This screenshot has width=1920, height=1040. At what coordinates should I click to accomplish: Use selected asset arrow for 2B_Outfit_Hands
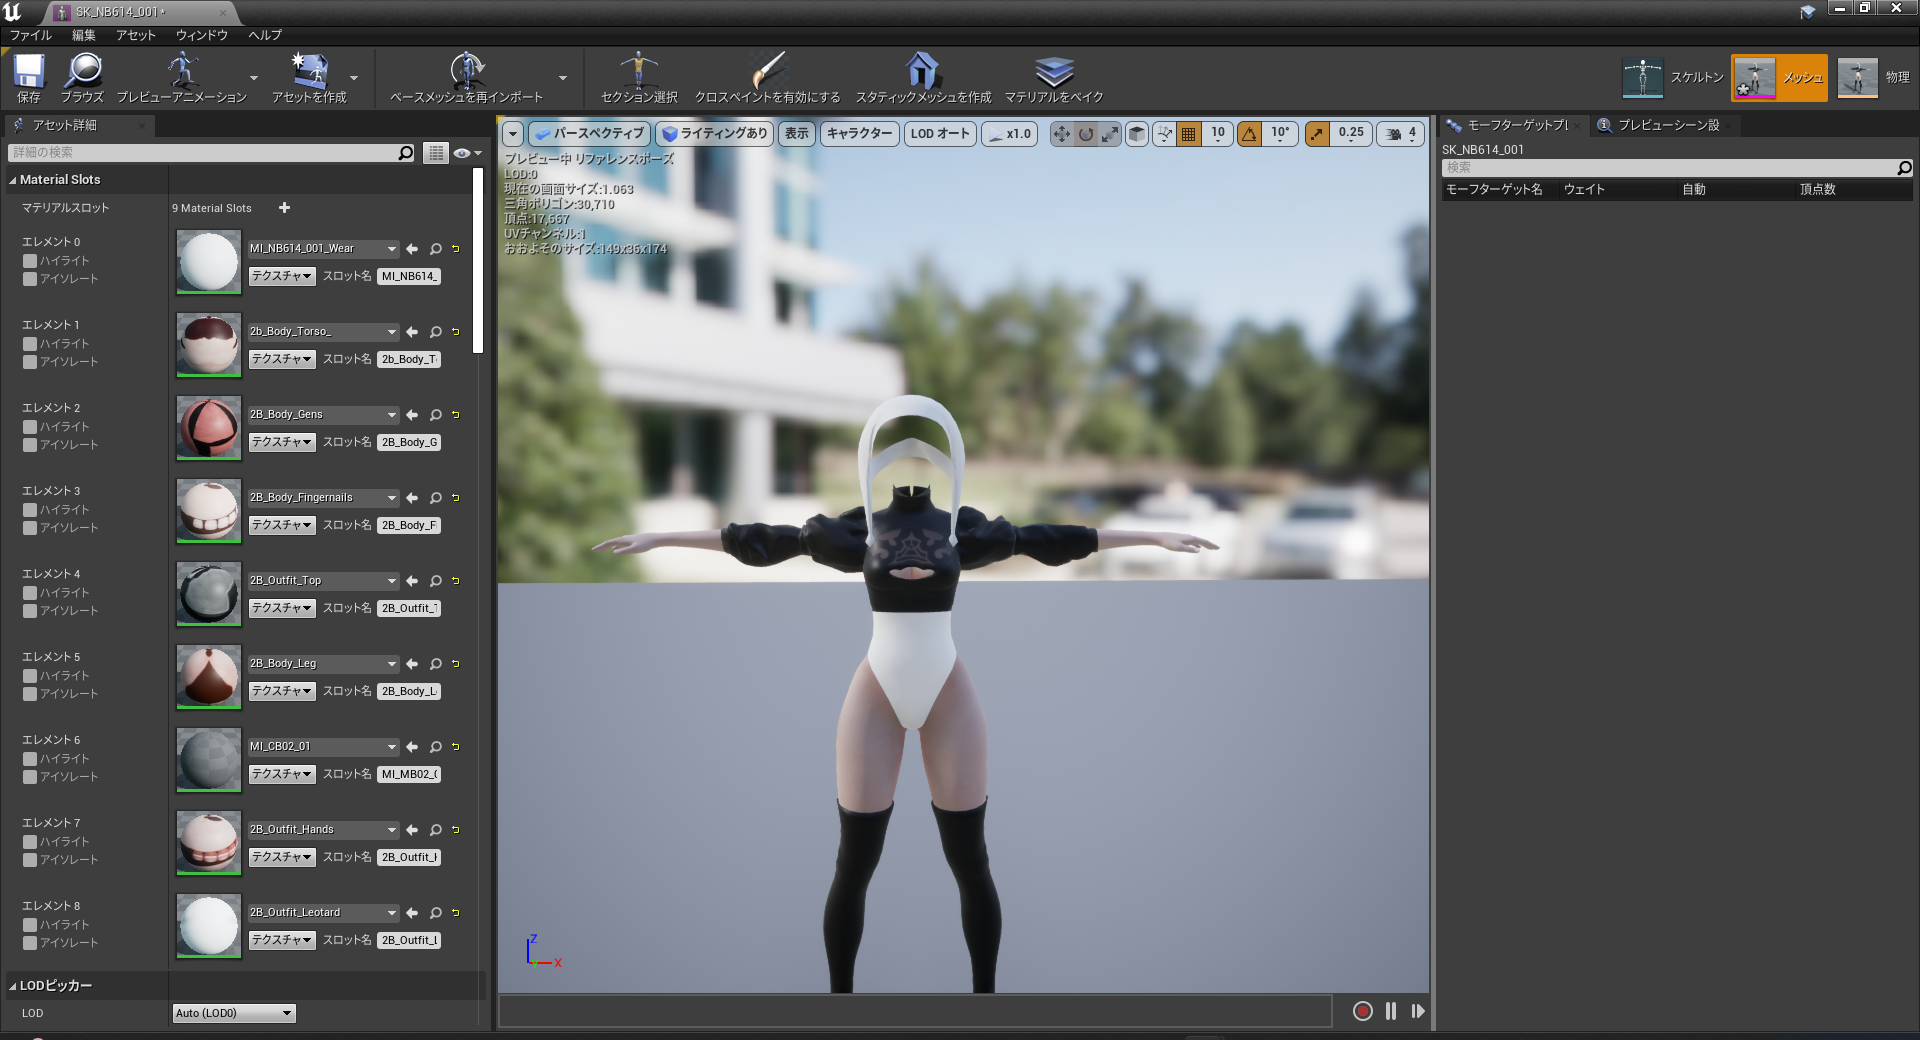coord(412,830)
